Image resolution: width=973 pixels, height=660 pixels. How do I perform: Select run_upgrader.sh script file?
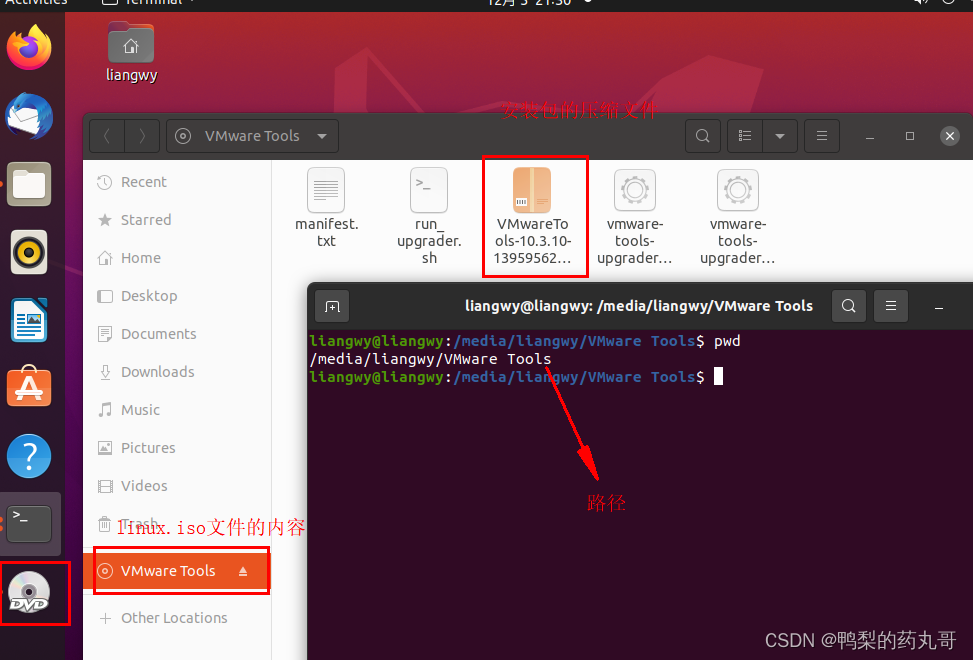429,216
